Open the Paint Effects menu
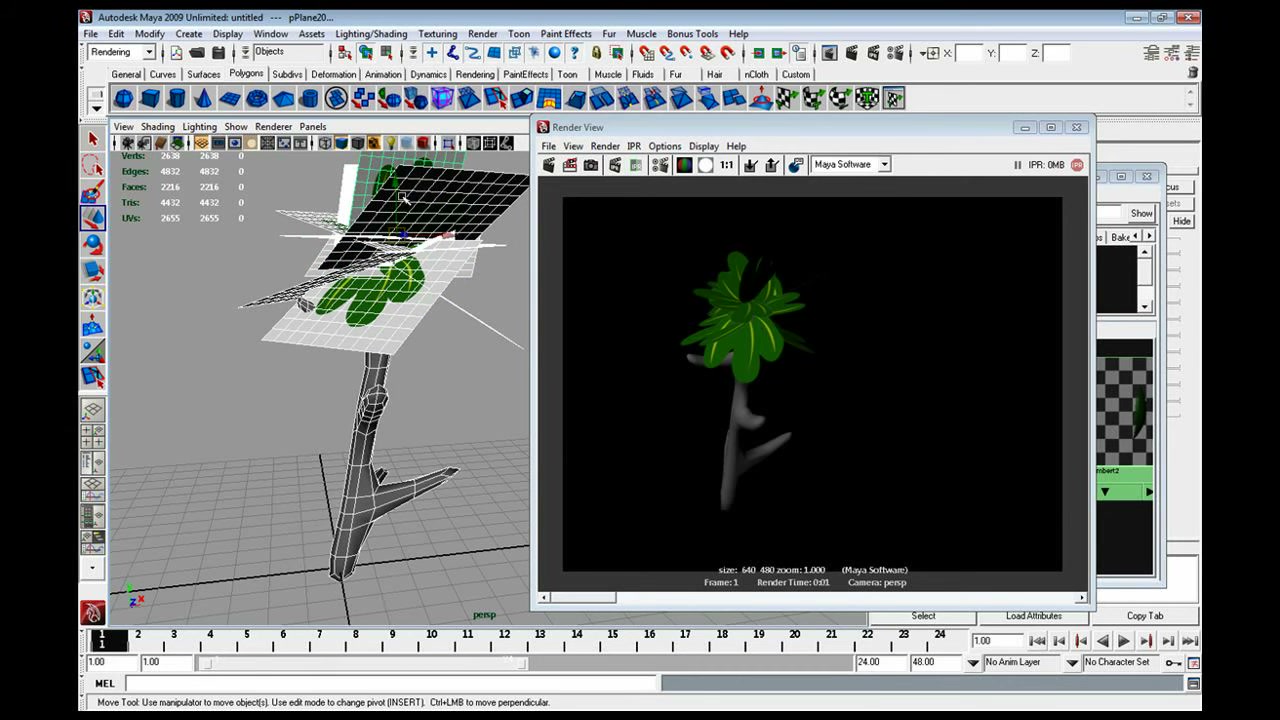The image size is (1280, 720). click(566, 34)
